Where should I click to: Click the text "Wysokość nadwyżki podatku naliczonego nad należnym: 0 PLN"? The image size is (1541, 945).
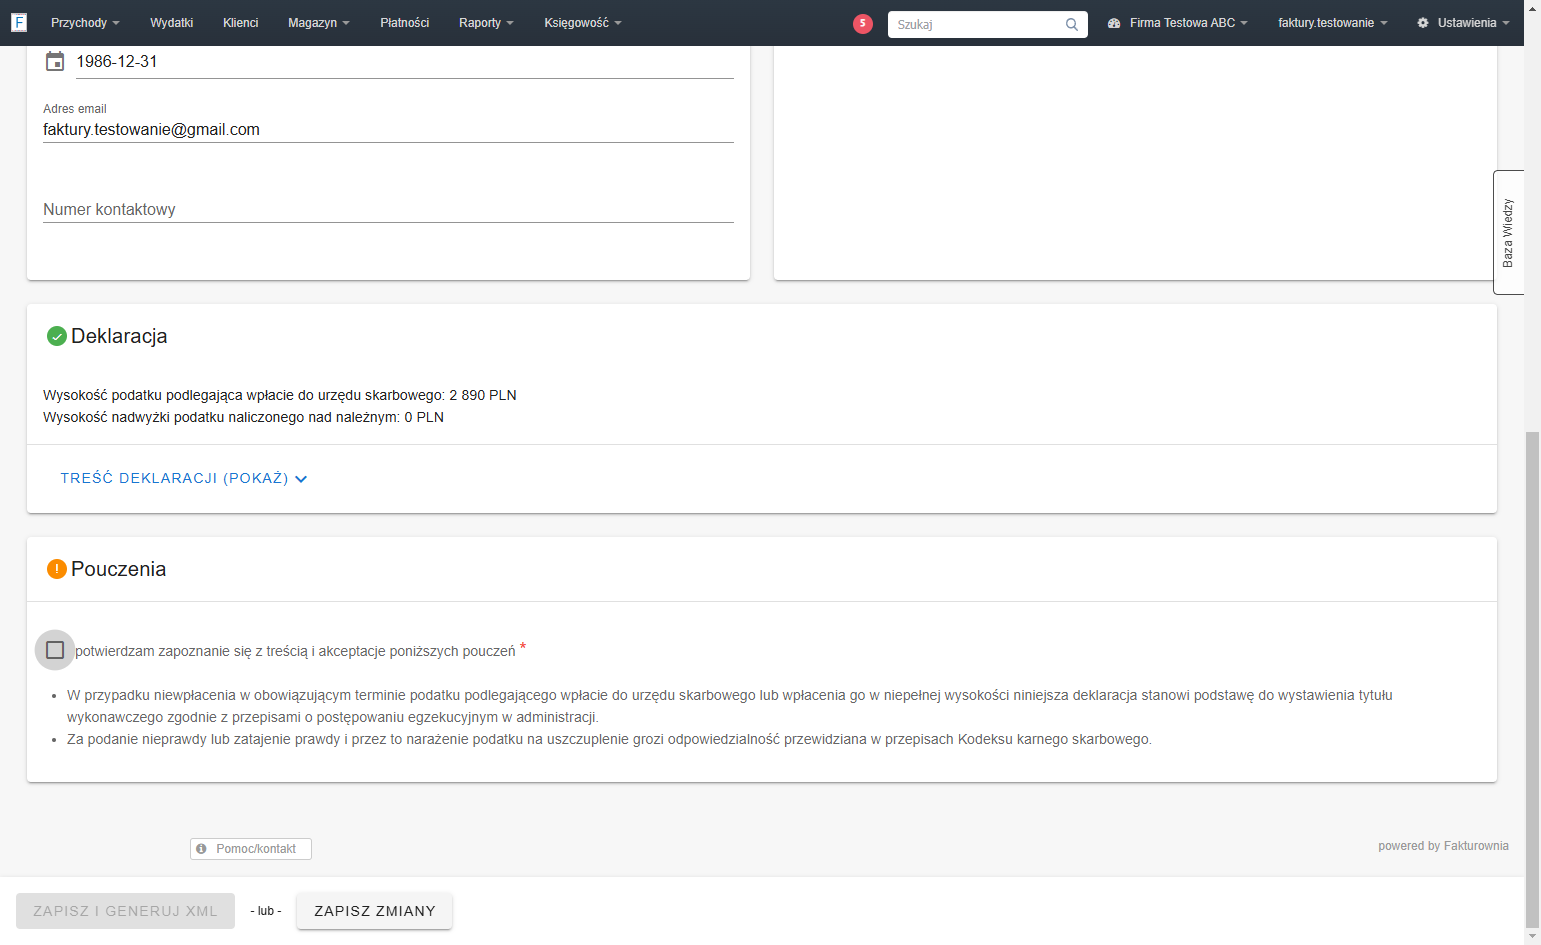click(243, 417)
